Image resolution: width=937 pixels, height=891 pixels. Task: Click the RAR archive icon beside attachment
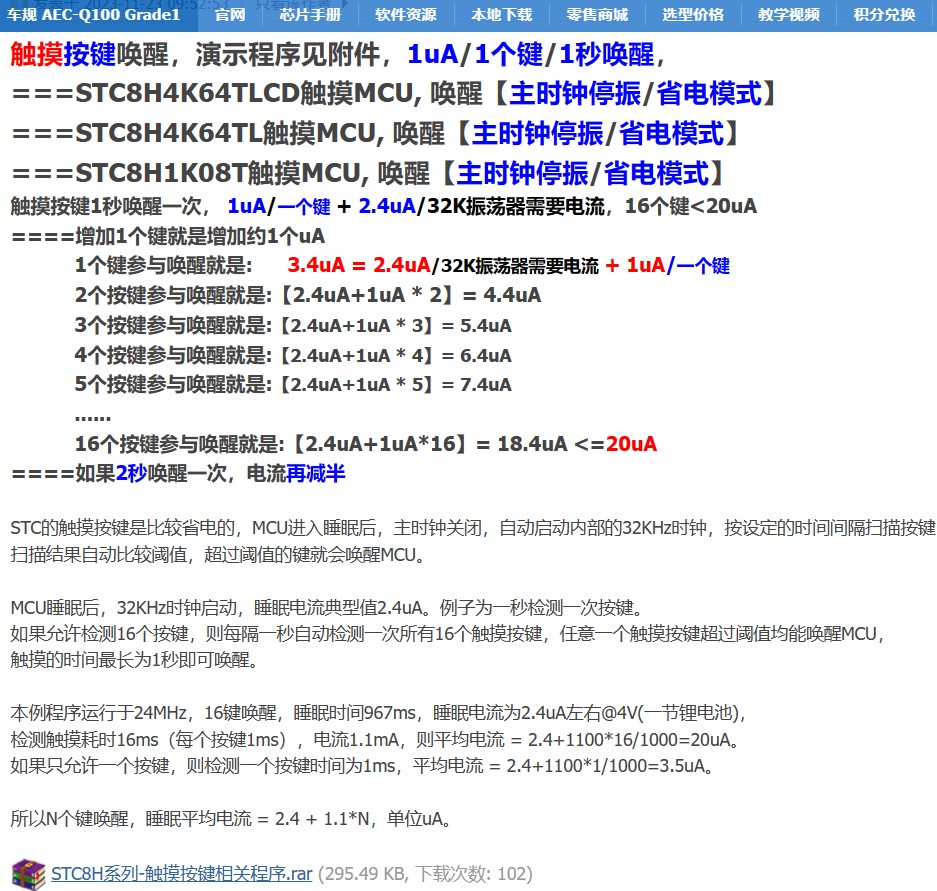(x=28, y=874)
